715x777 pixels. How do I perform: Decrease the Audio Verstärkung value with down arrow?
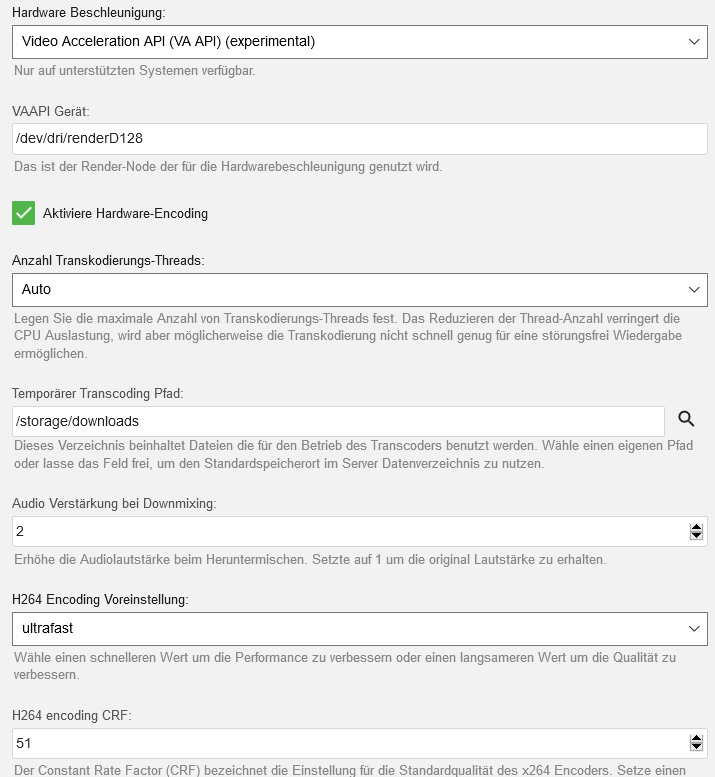tap(696, 536)
